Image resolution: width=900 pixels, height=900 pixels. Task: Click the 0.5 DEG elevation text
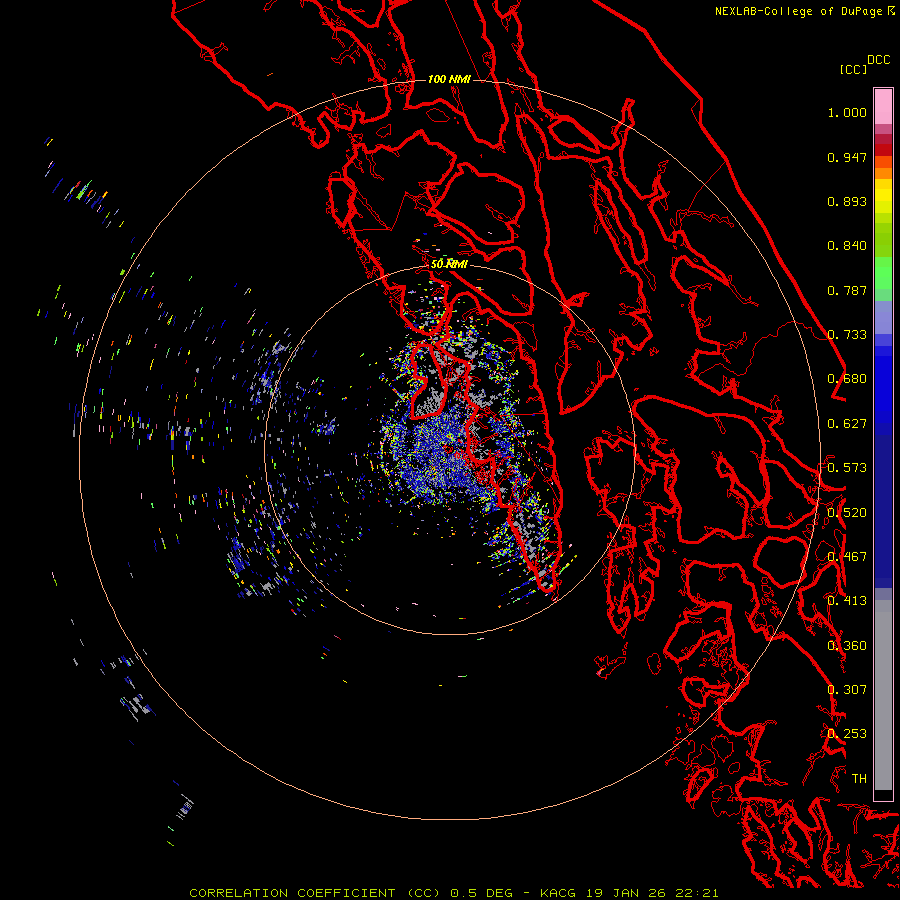(483, 893)
